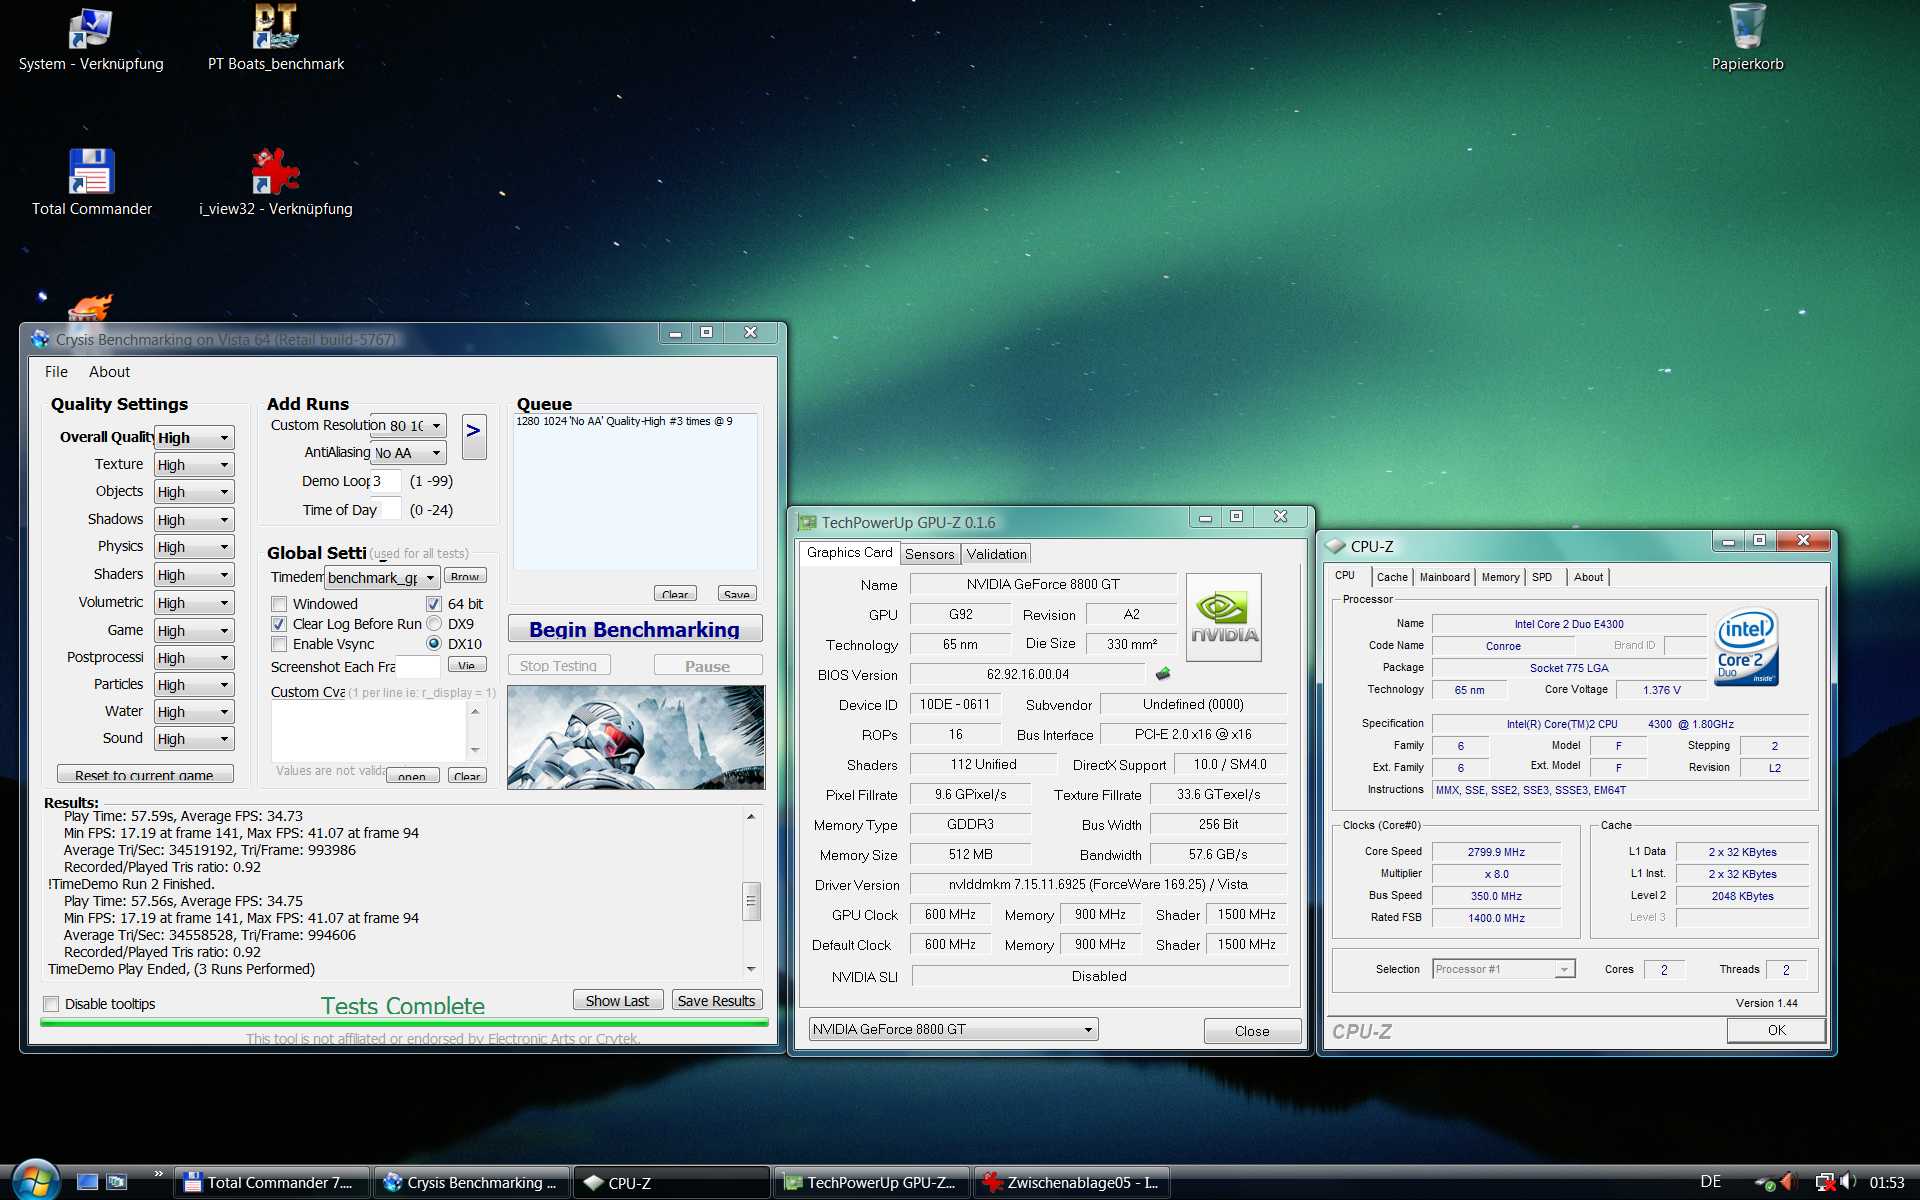The image size is (1920, 1200).
Task: Open the Overall Quality dropdown
Action: click(196, 438)
